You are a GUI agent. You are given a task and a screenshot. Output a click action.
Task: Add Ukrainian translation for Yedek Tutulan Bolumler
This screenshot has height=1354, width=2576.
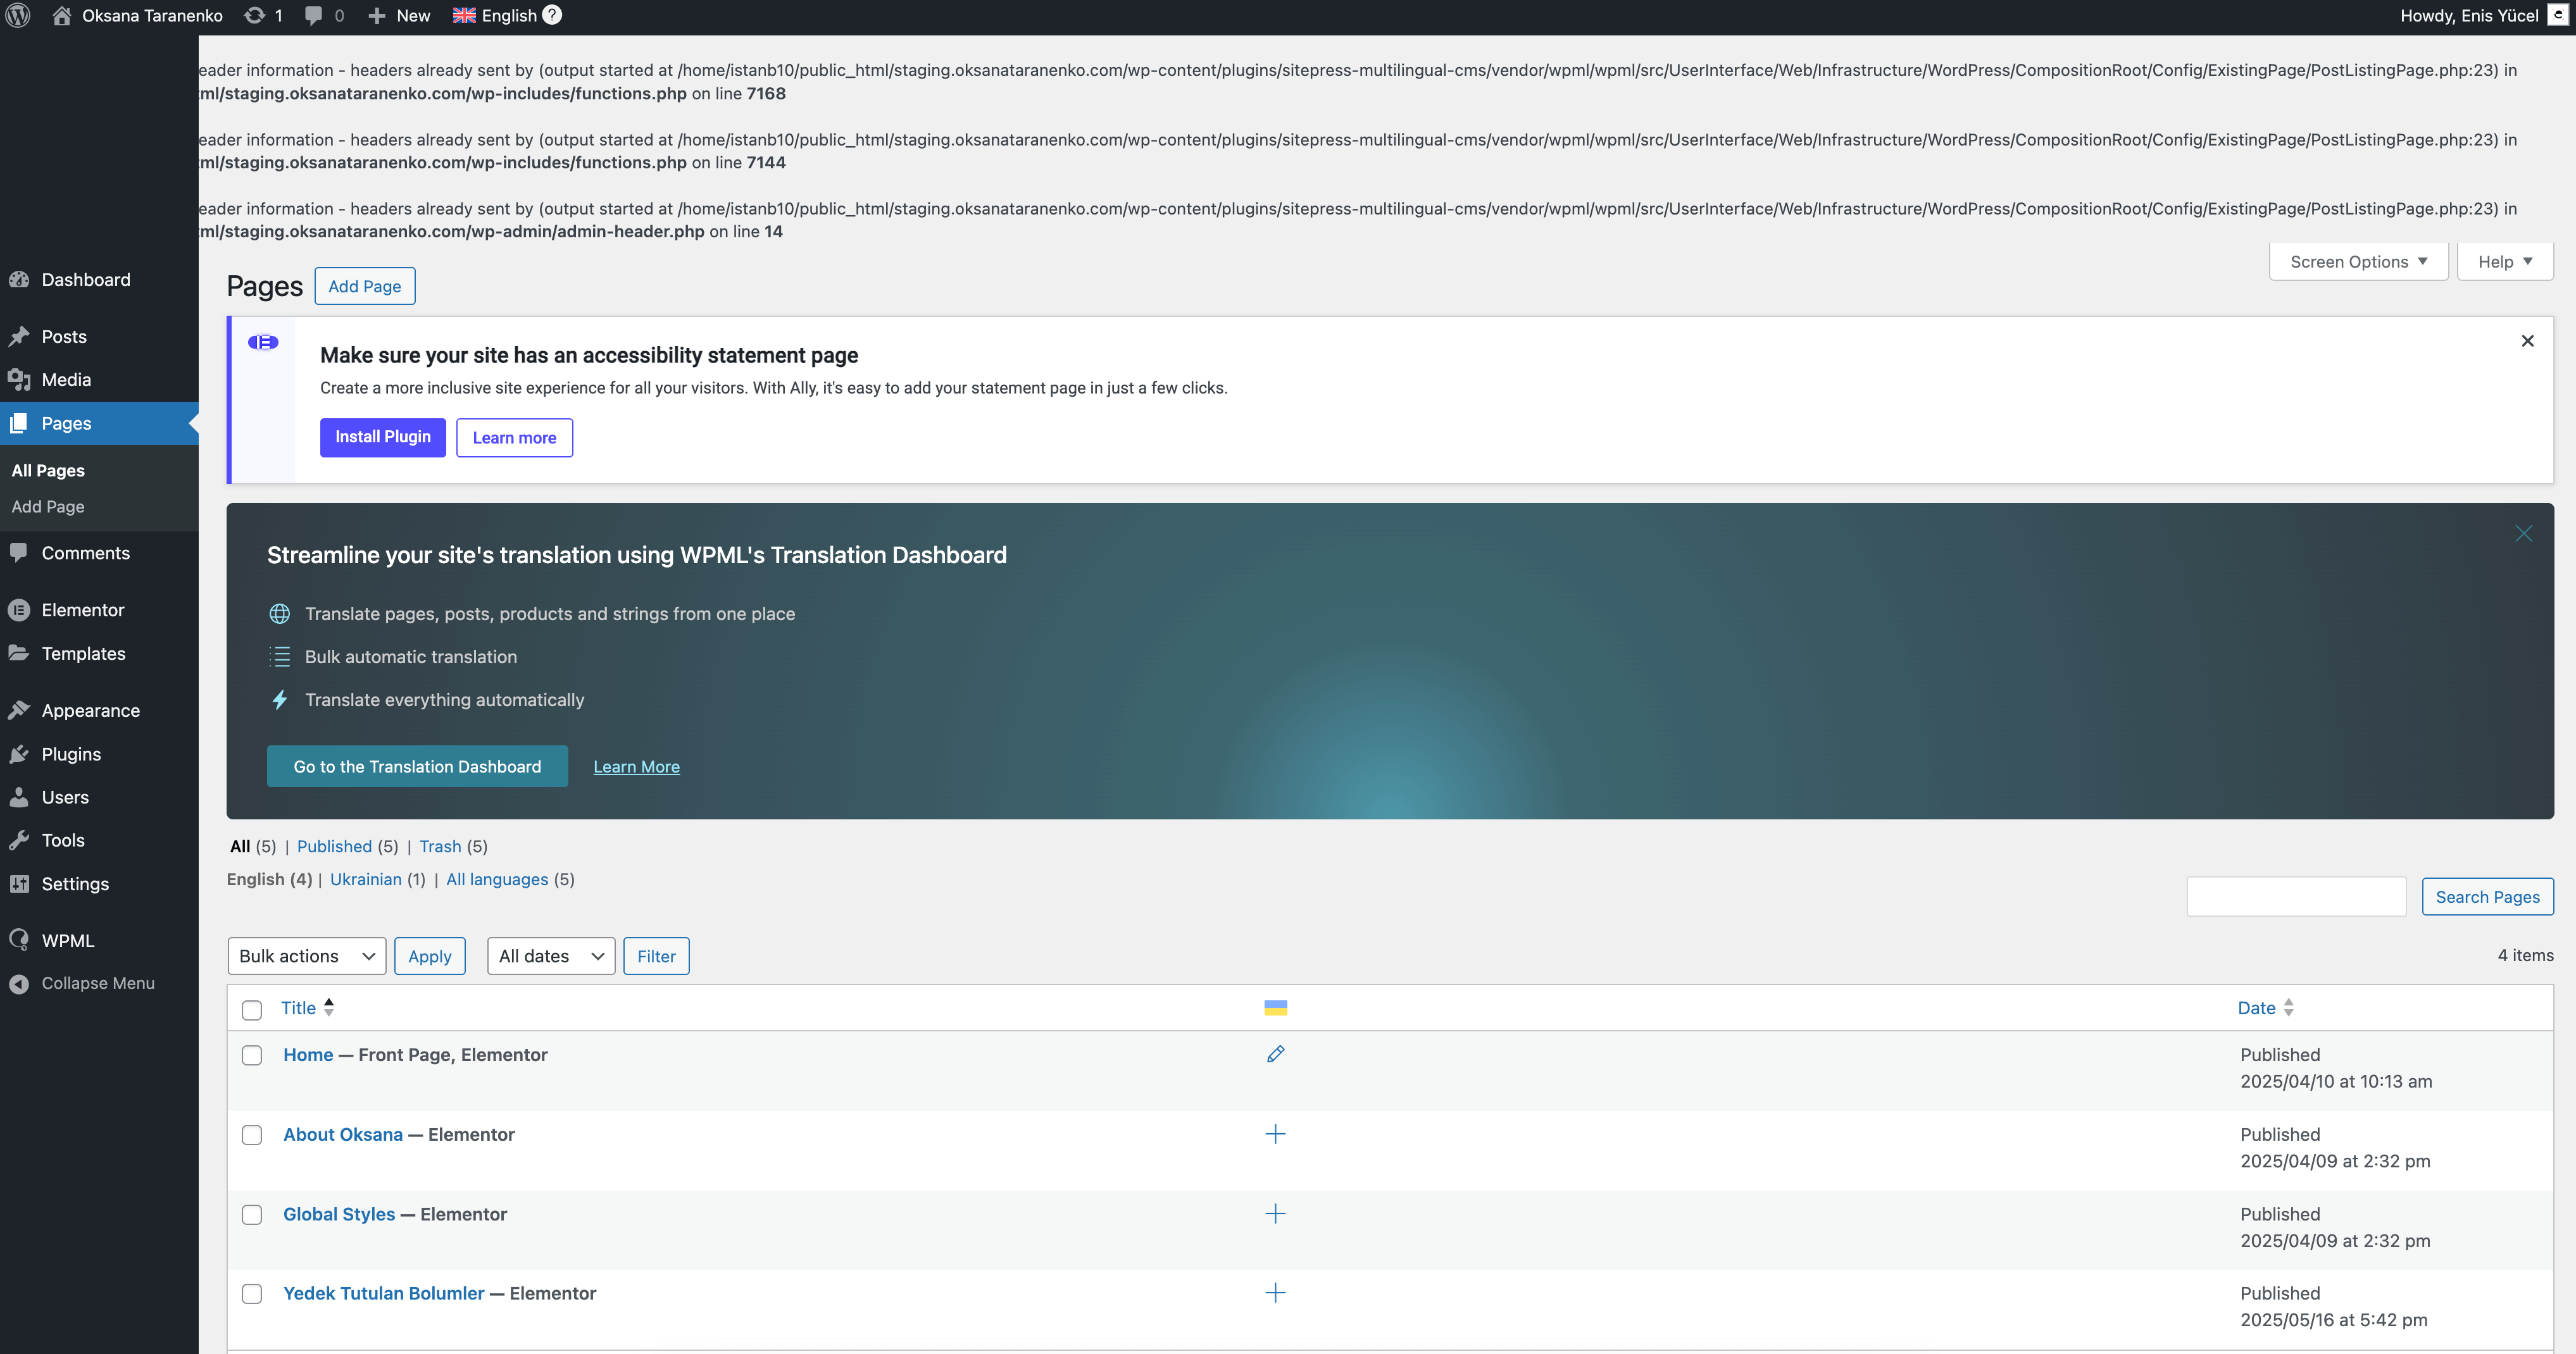(1275, 1293)
